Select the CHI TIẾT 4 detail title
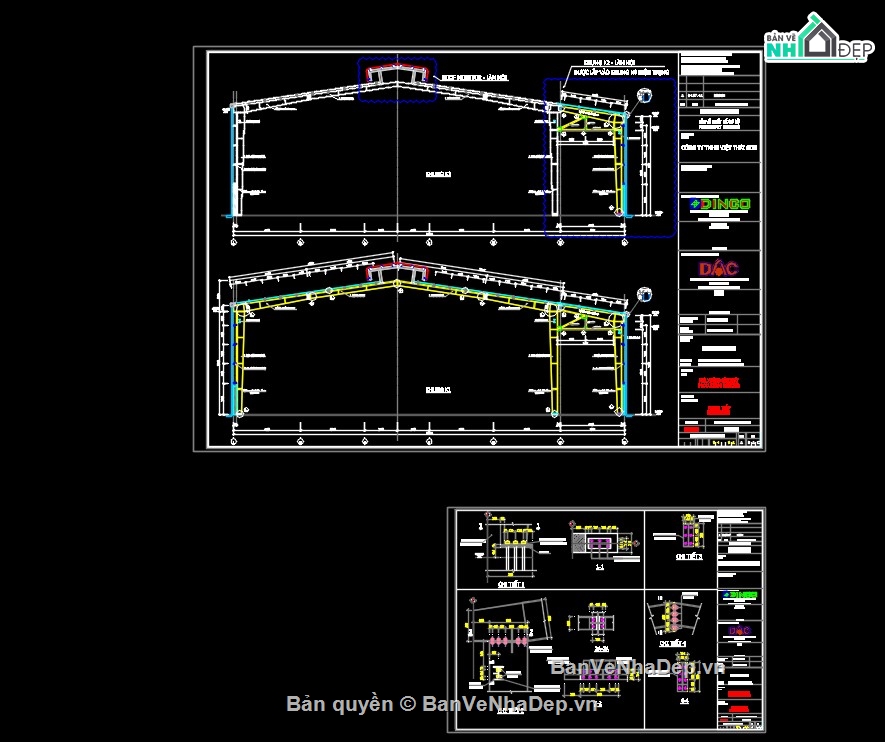Image resolution: width=885 pixels, height=742 pixels. 673,643
